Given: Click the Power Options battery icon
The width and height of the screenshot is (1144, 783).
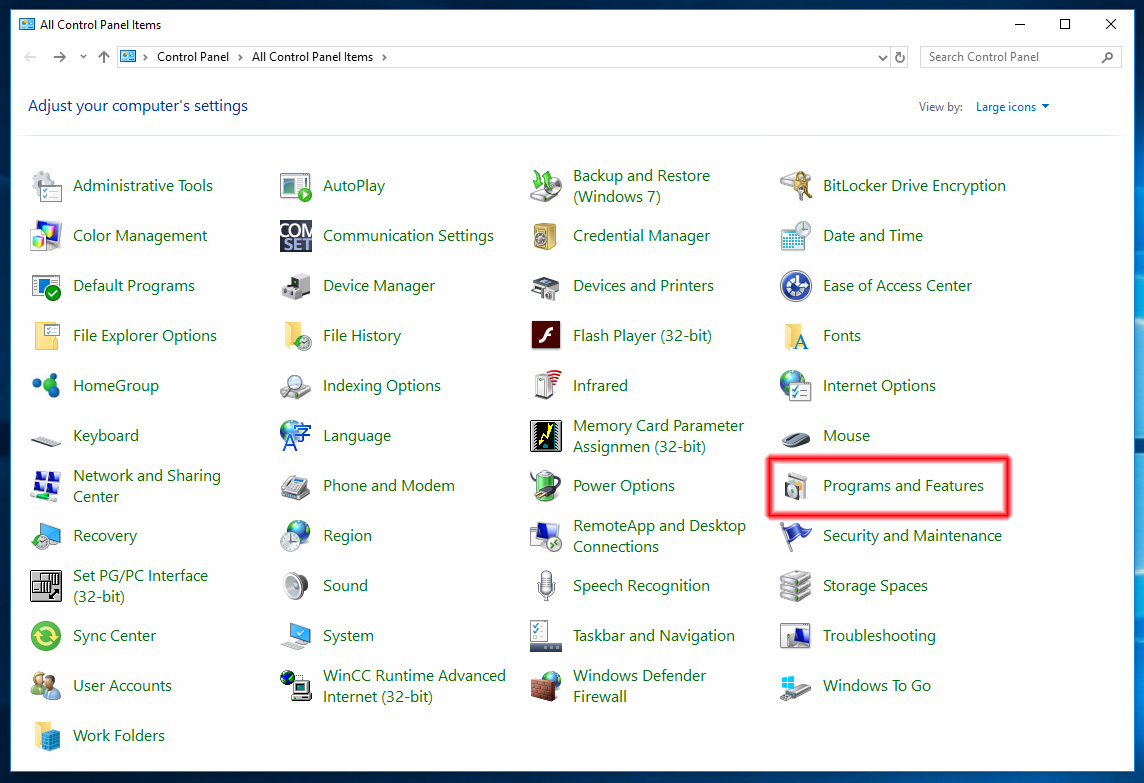Looking at the screenshot, I should 546,486.
